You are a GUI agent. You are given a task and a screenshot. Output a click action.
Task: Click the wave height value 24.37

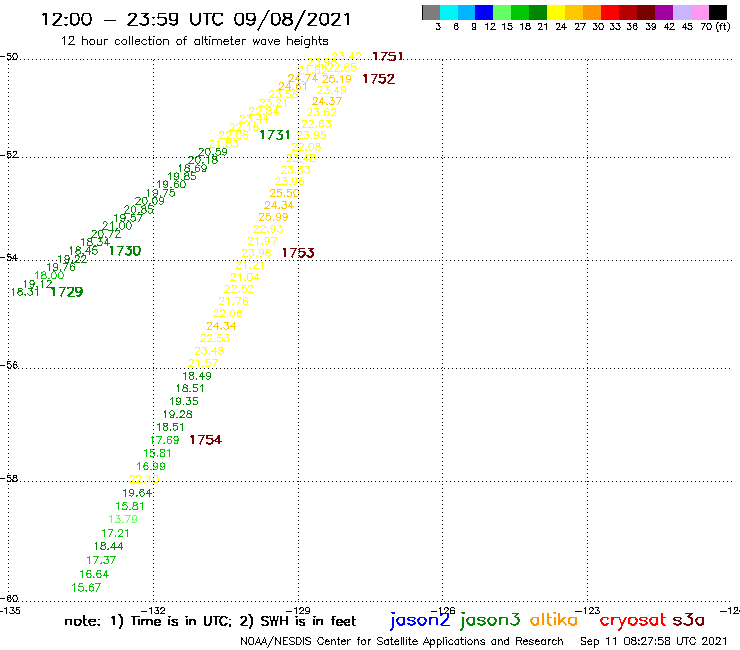pos(327,101)
